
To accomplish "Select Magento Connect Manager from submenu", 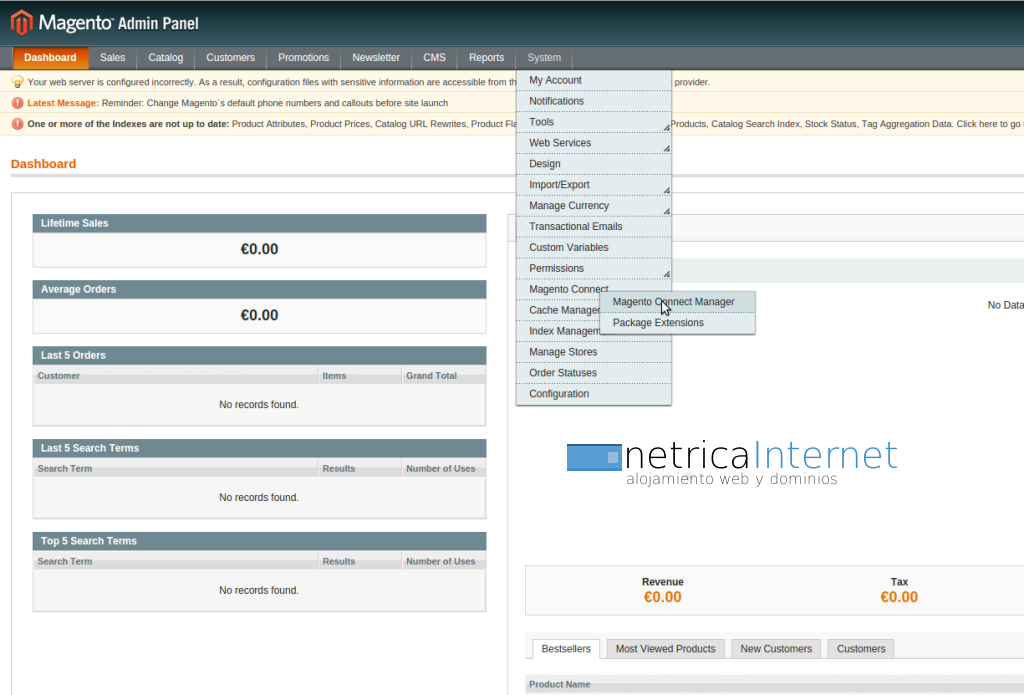I will [x=673, y=302].
